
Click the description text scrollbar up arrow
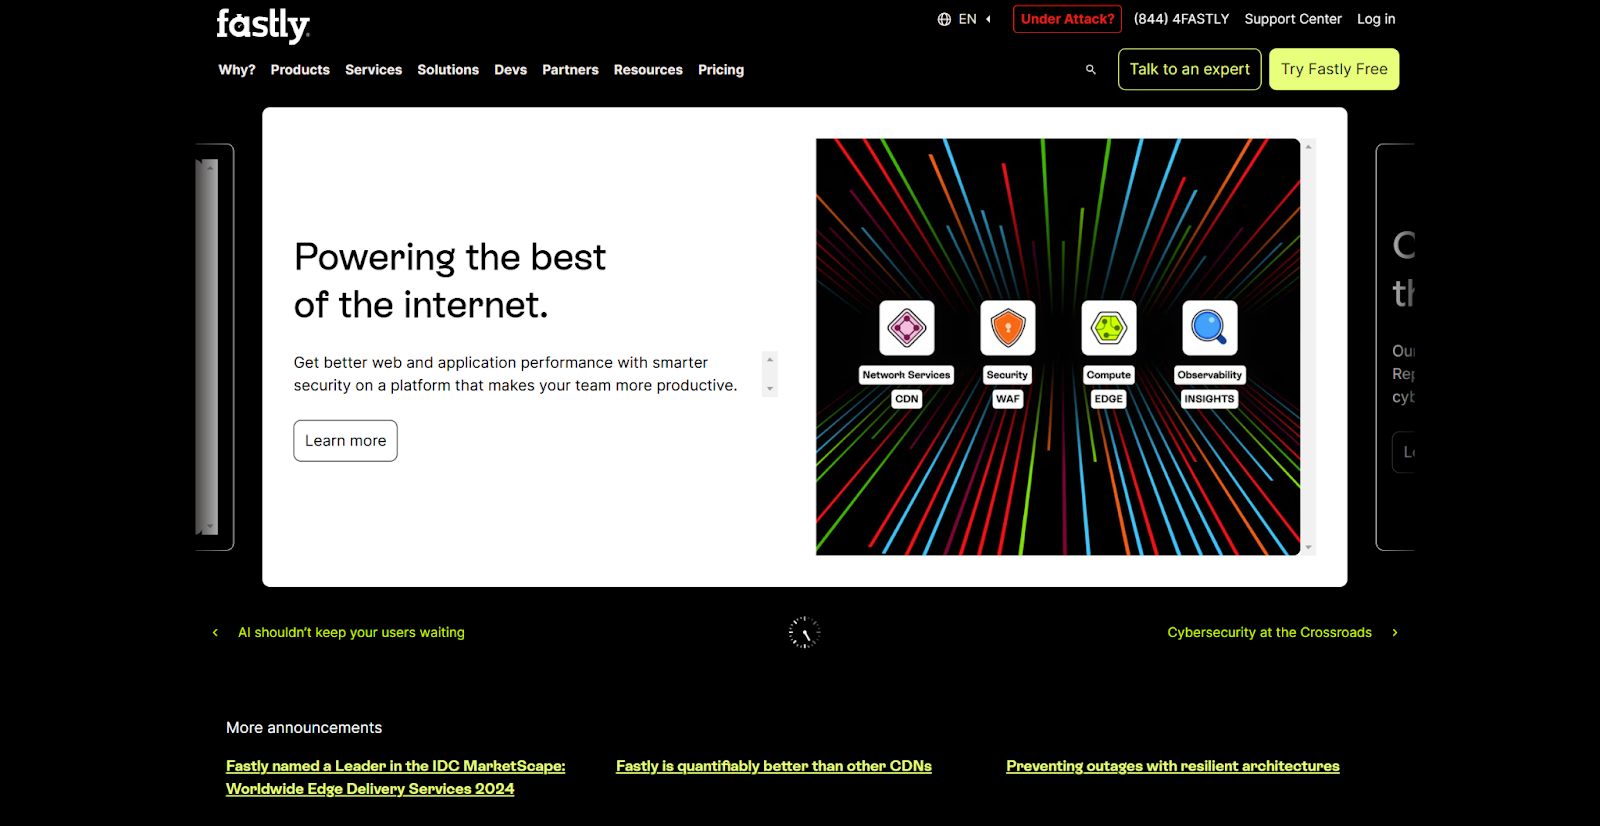tap(770, 359)
